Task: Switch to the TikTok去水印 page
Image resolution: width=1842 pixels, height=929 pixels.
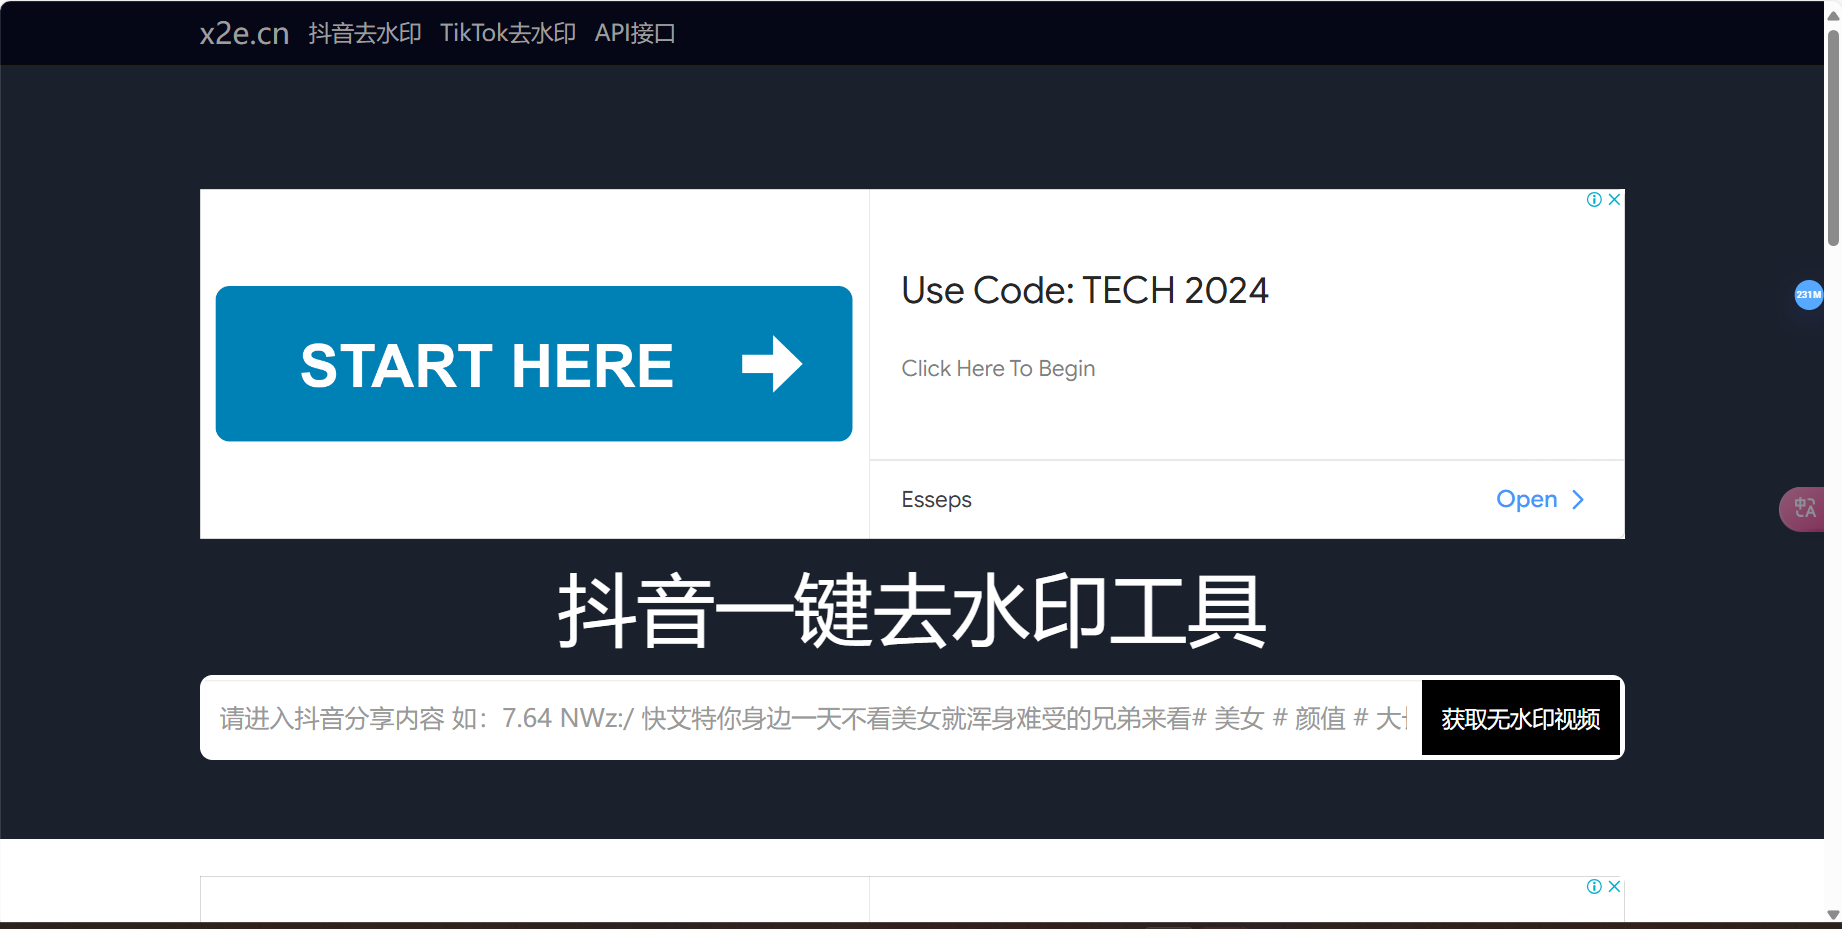Action: (x=508, y=33)
